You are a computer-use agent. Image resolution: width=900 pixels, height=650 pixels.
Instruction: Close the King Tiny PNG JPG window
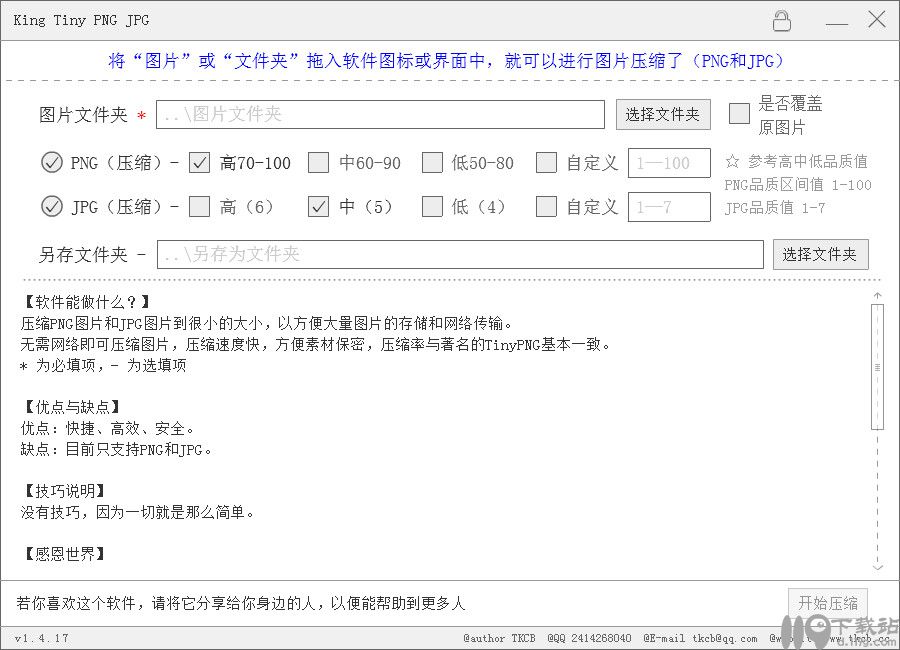[x=876, y=20]
